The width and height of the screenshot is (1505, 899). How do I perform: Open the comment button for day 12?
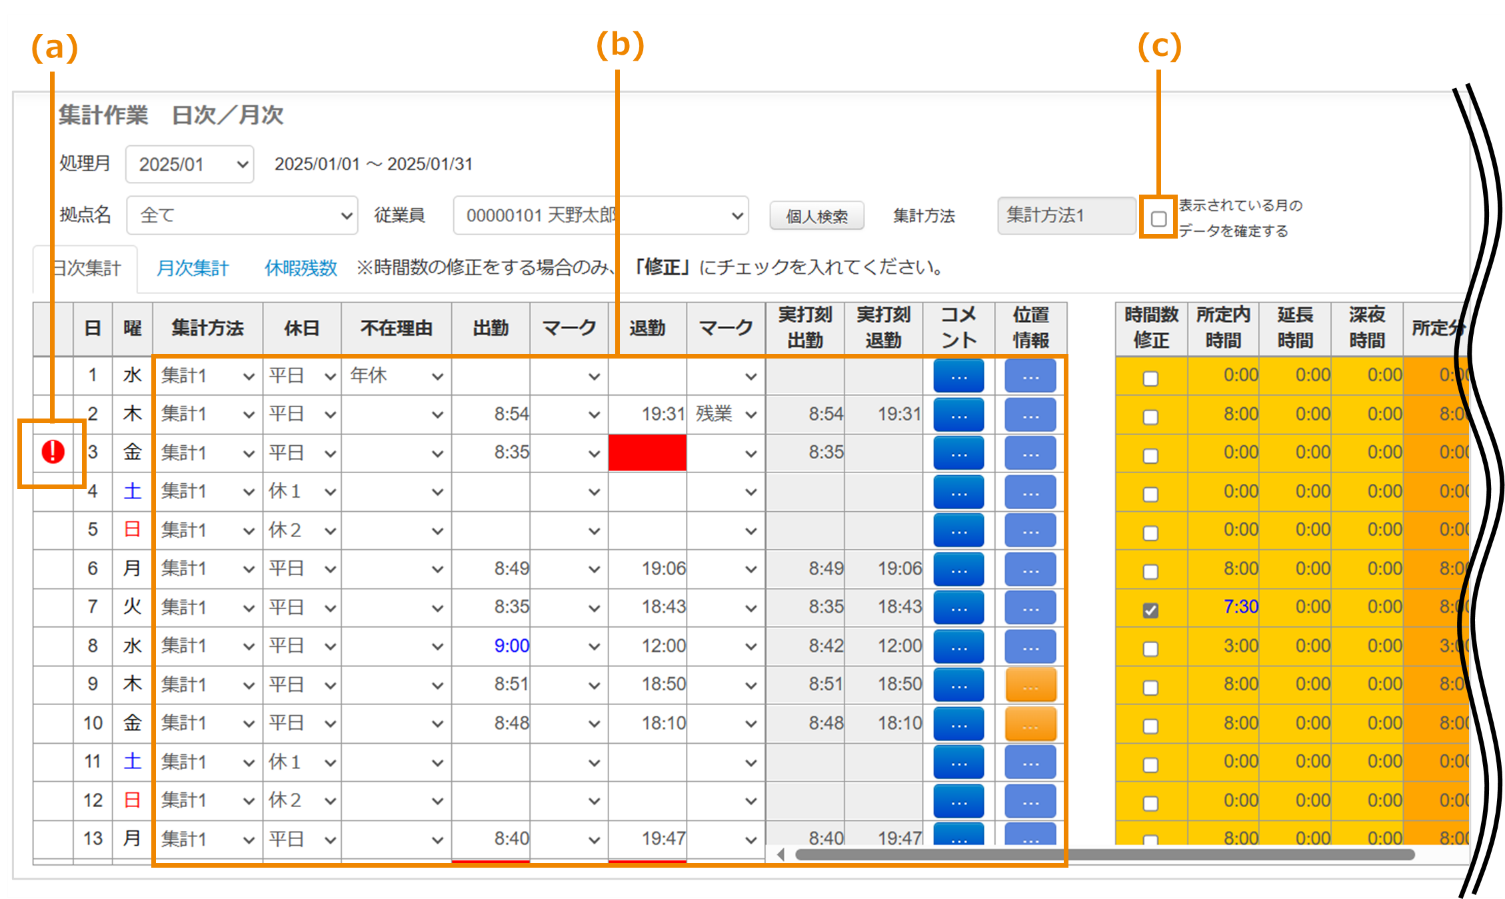pyautogui.click(x=958, y=801)
